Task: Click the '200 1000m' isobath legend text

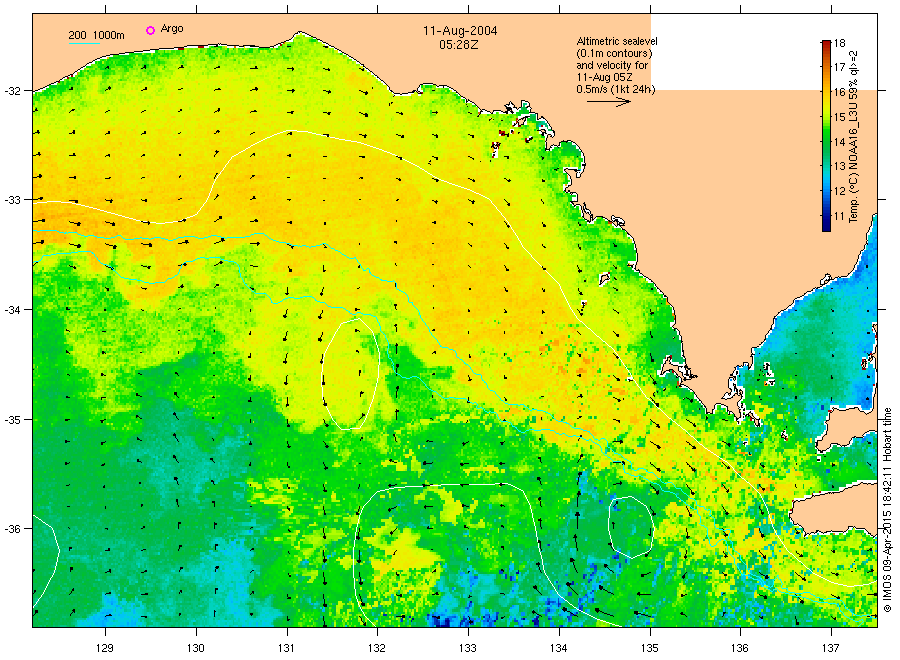Action: point(96,35)
